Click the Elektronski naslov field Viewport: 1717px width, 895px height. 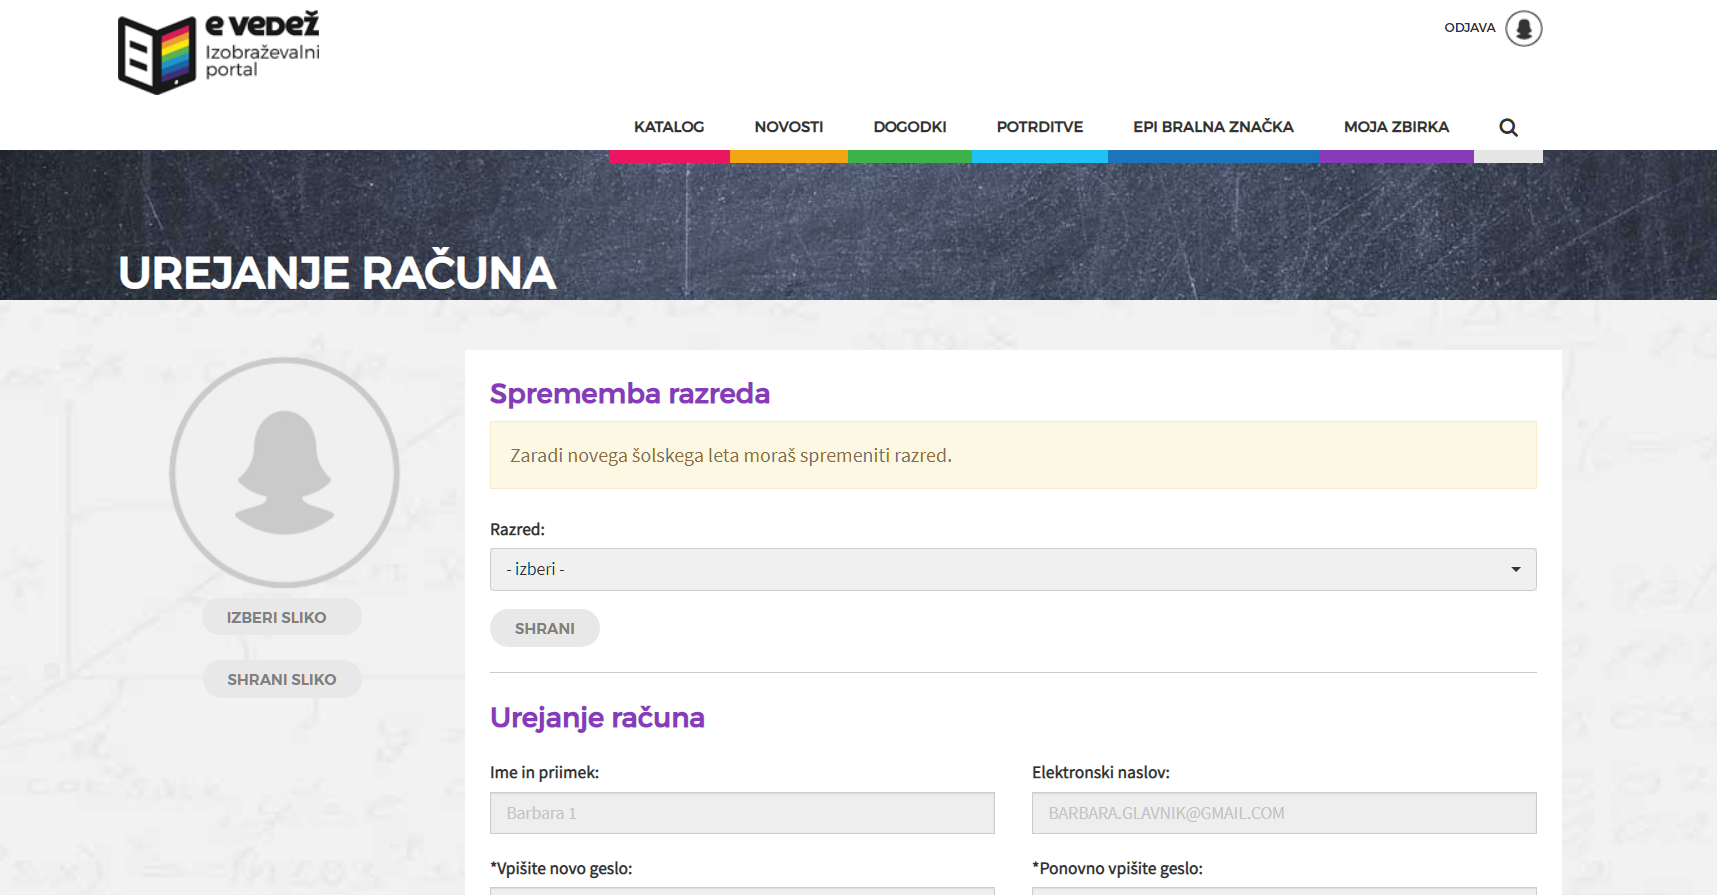tap(1283, 813)
